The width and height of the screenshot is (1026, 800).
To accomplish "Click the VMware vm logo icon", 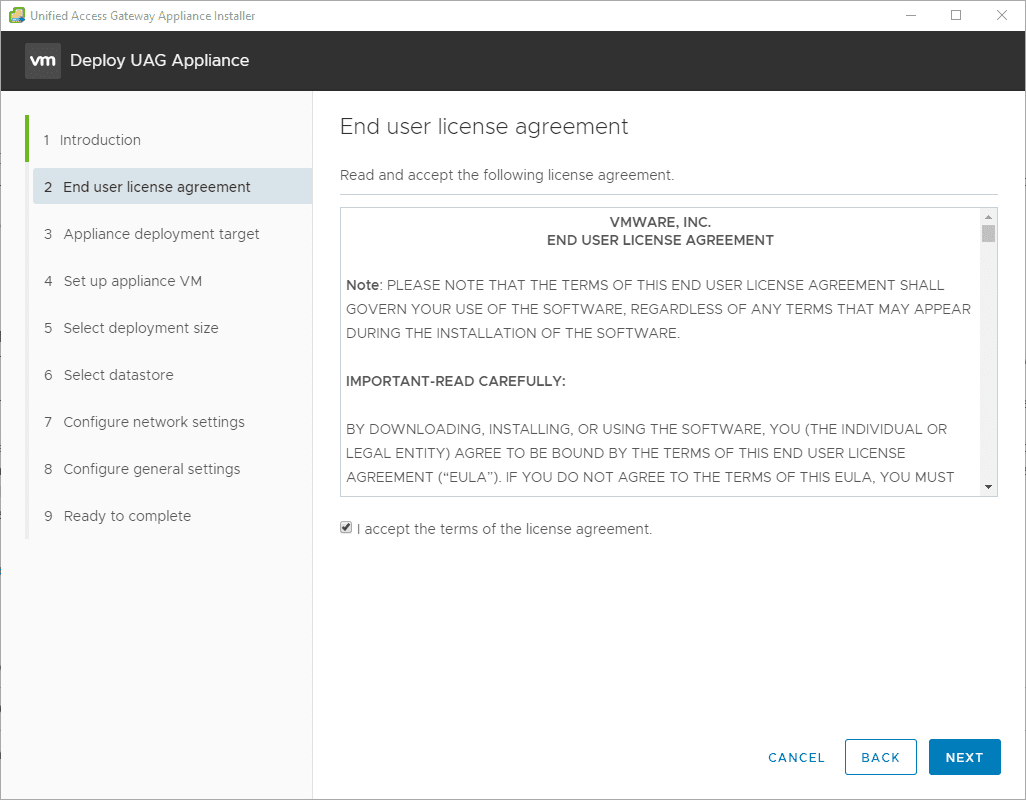I will [42, 61].
